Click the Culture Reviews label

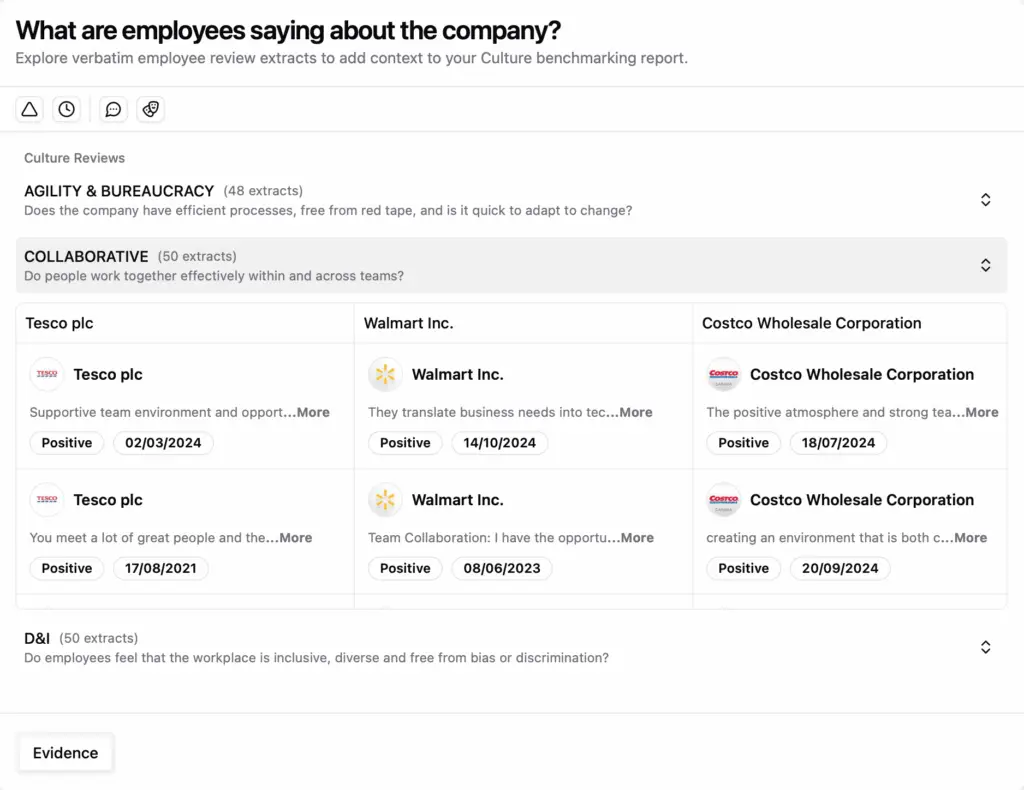pyautogui.click(x=74, y=158)
